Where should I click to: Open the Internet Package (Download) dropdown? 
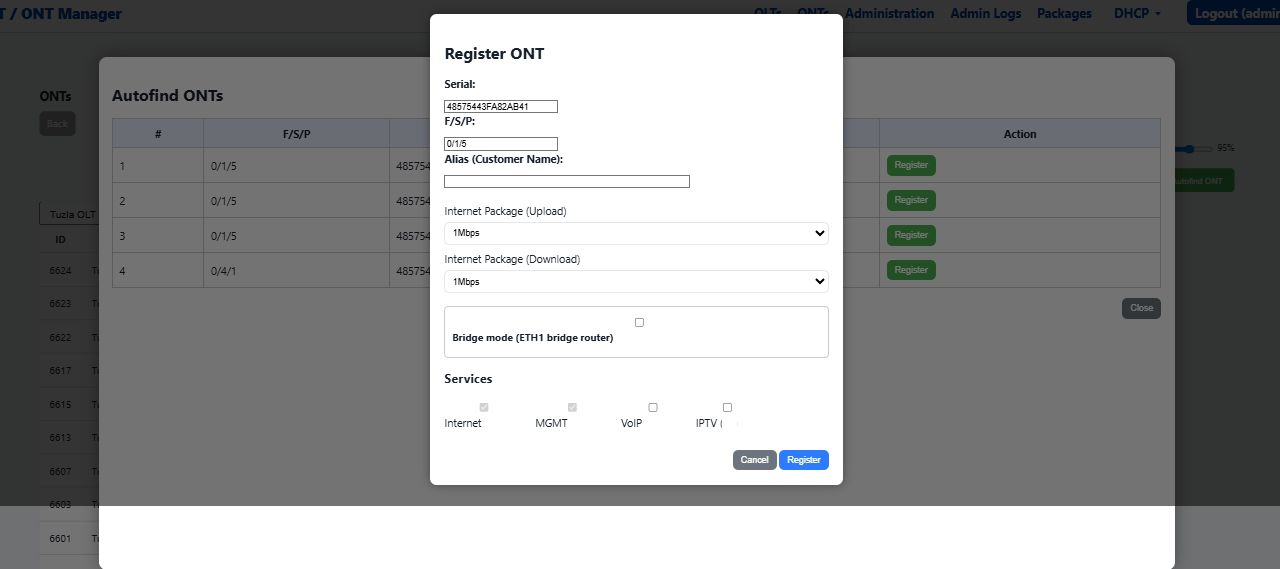point(636,282)
